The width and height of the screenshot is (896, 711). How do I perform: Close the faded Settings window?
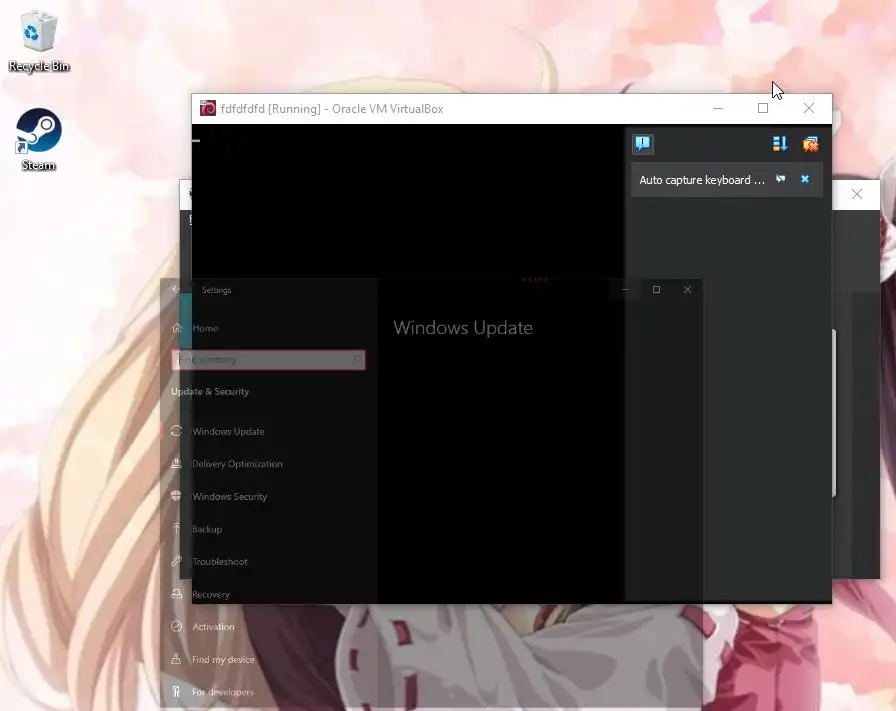point(687,290)
